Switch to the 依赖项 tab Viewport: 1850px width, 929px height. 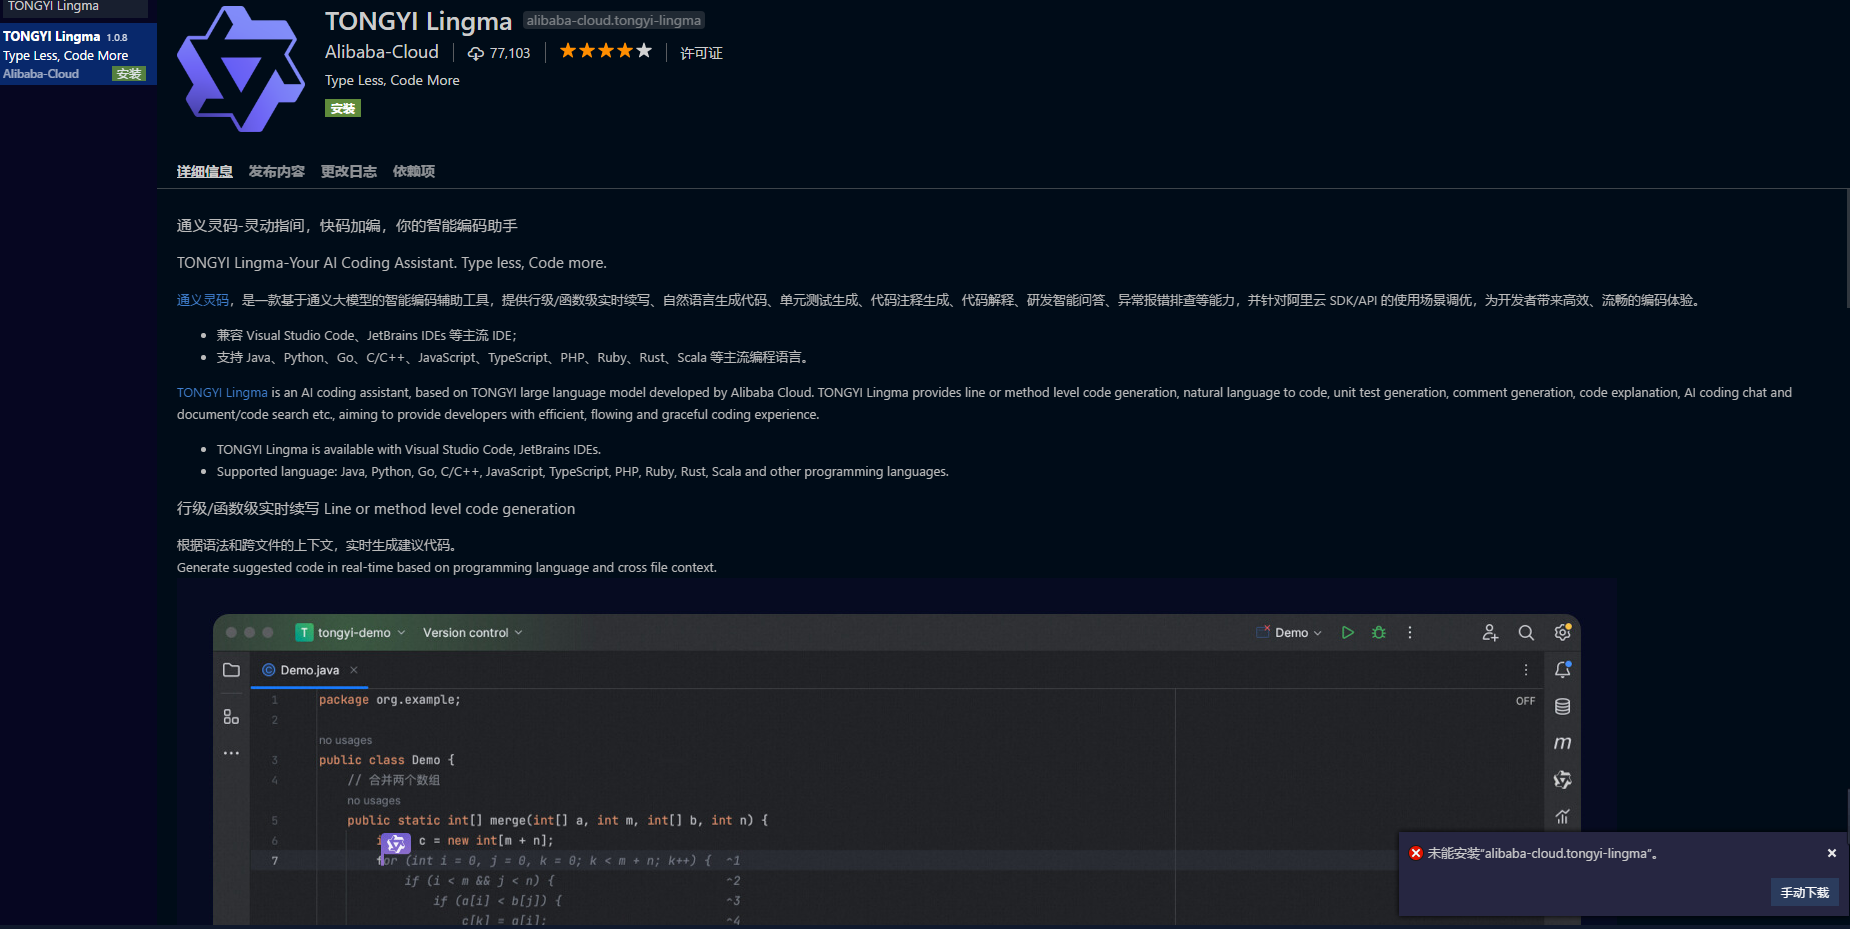414,171
